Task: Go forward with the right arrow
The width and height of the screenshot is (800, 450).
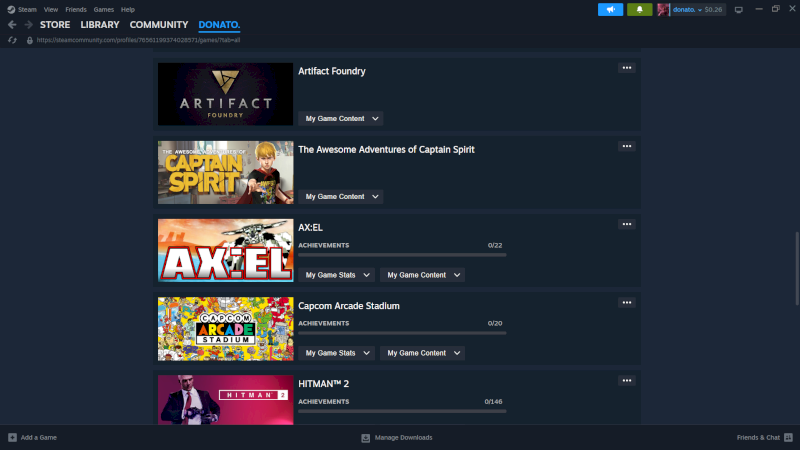Action: 29,24
